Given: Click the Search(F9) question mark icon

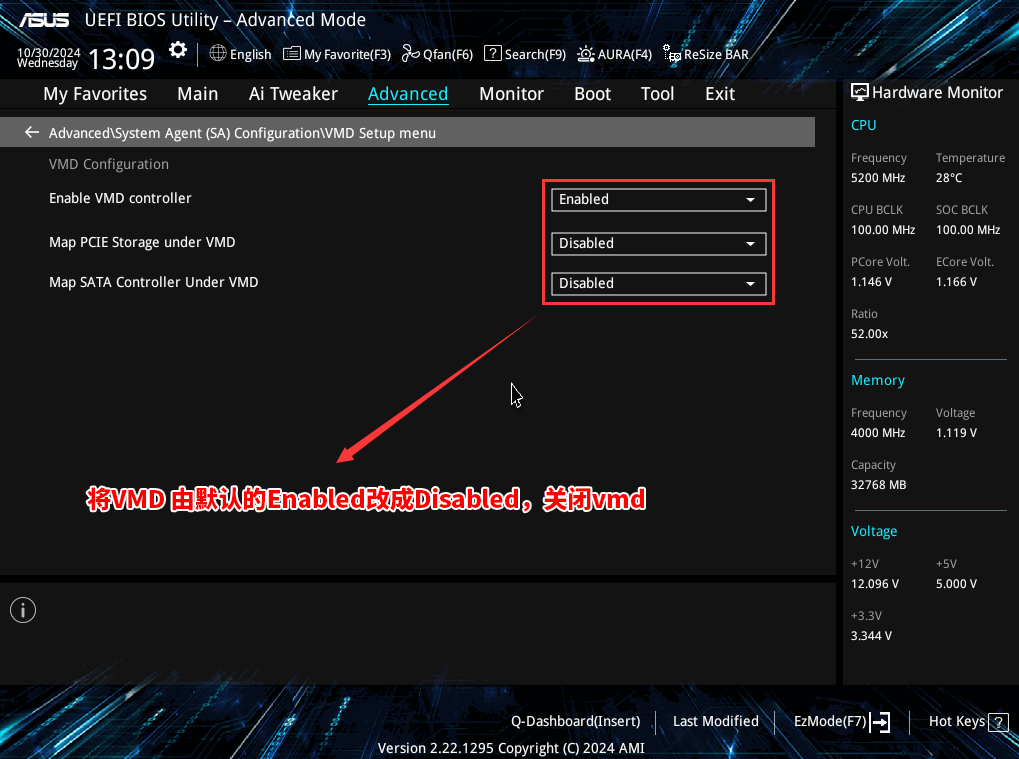Looking at the screenshot, I should 493,53.
